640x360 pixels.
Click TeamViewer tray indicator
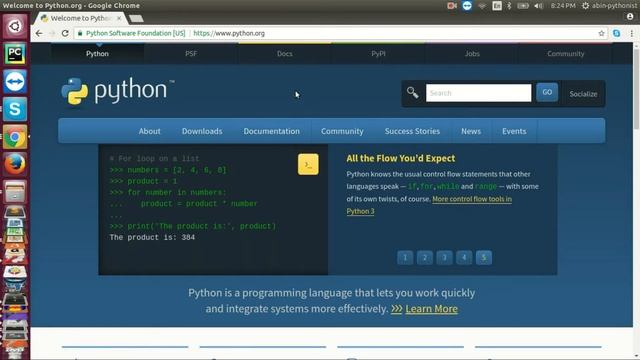pyautogui.click(x=467, y=6)
